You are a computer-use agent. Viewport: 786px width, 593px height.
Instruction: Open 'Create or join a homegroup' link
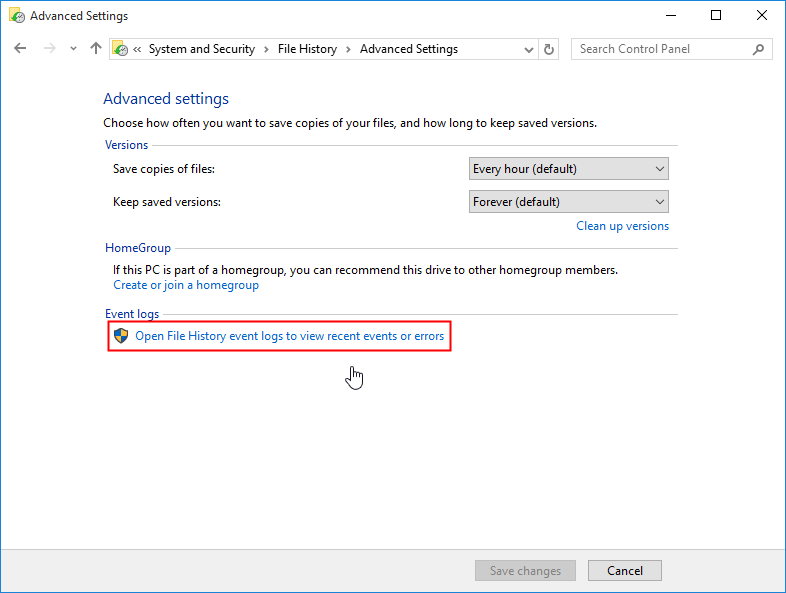pos(186,285)
